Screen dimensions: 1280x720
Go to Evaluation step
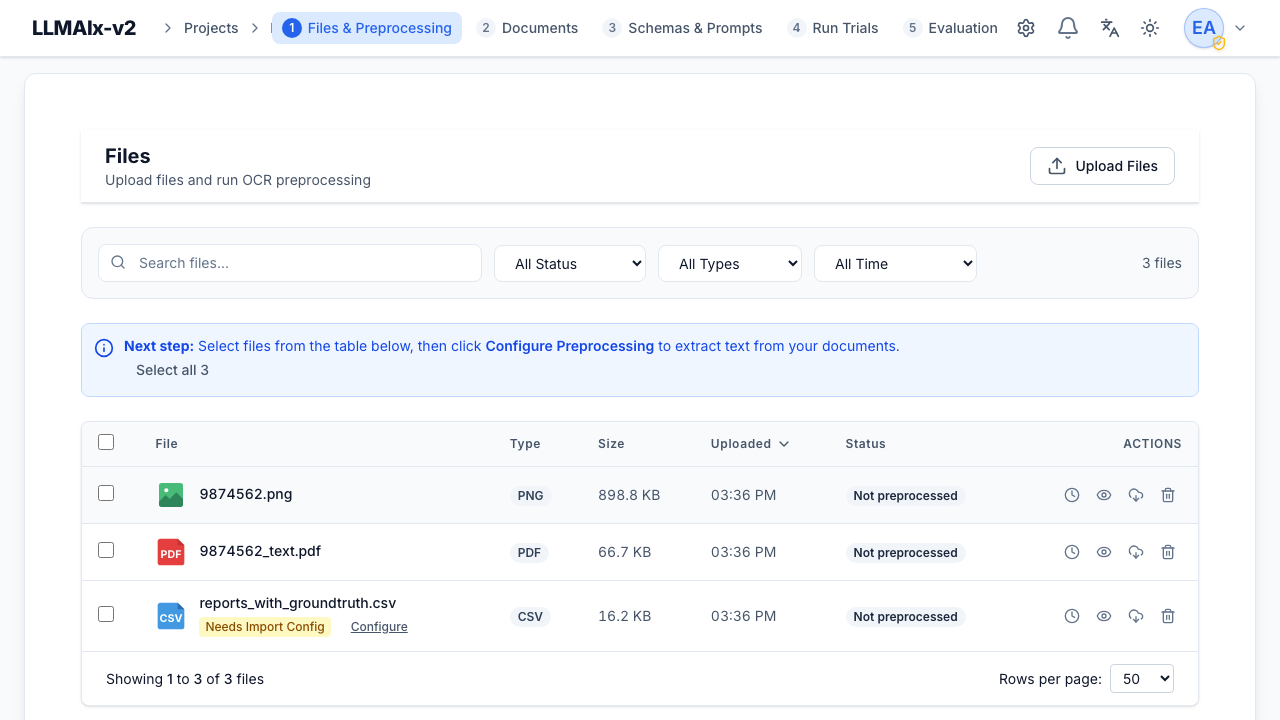[x=950, y=28]
